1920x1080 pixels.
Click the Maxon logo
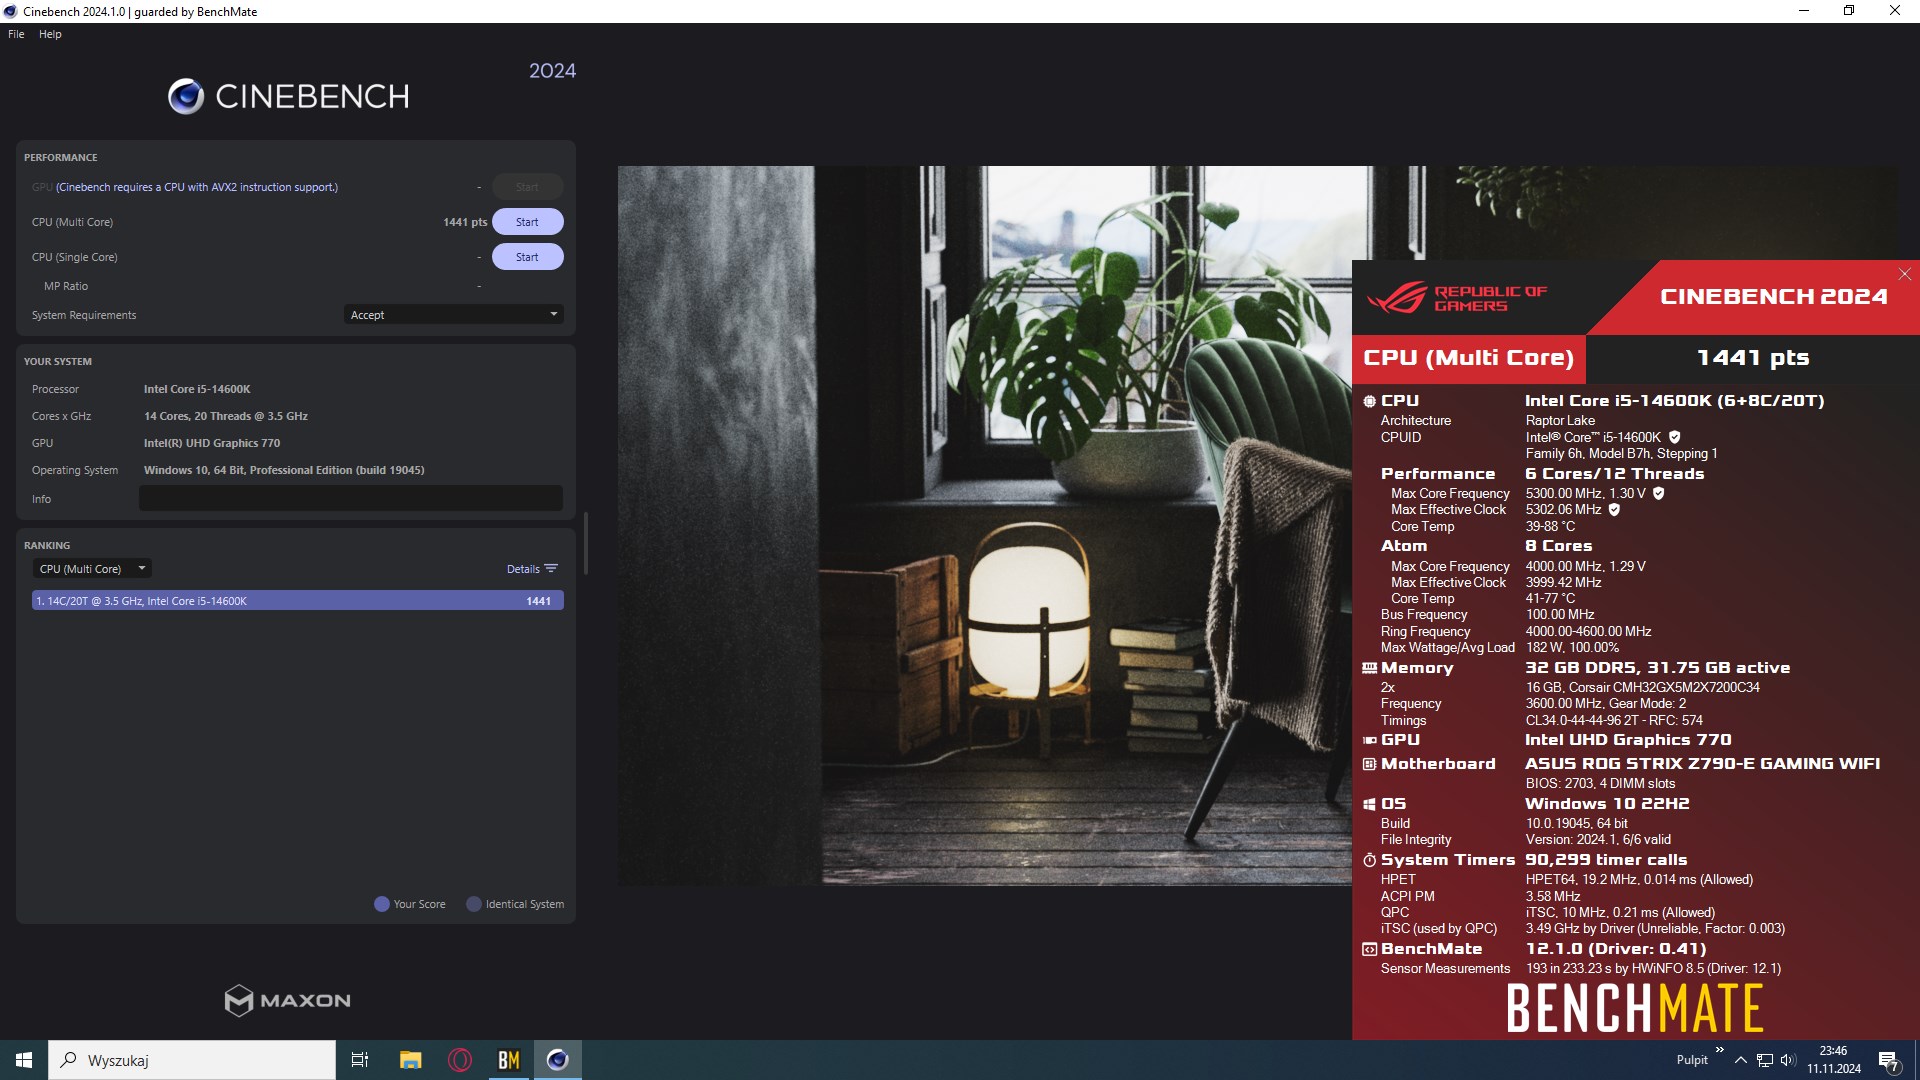point(288,1001)
